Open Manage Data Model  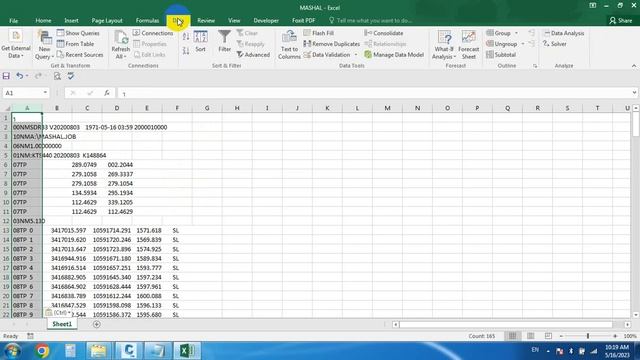tap(394, 54)
